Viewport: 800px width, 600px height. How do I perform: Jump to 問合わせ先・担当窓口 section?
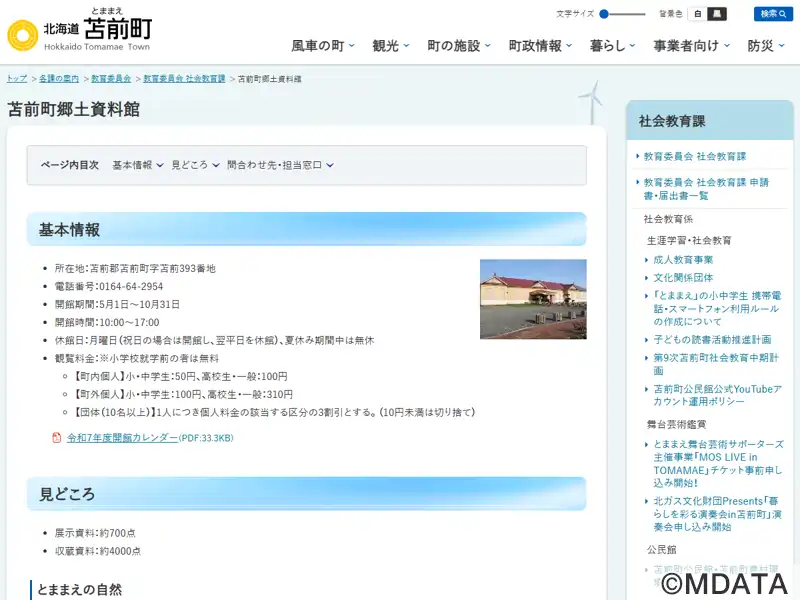(280, 165)
